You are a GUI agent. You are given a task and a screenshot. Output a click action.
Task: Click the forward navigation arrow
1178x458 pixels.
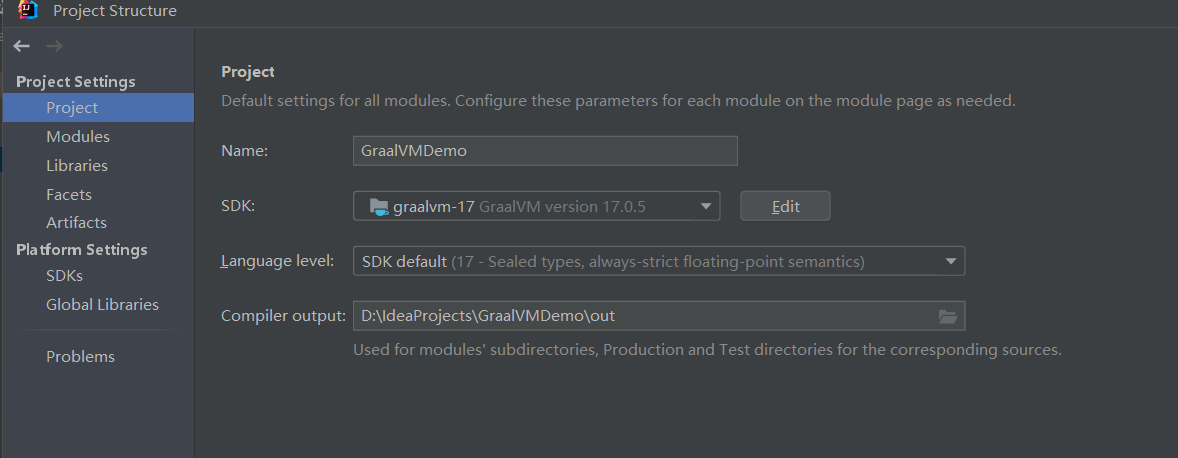click(54, 46)
